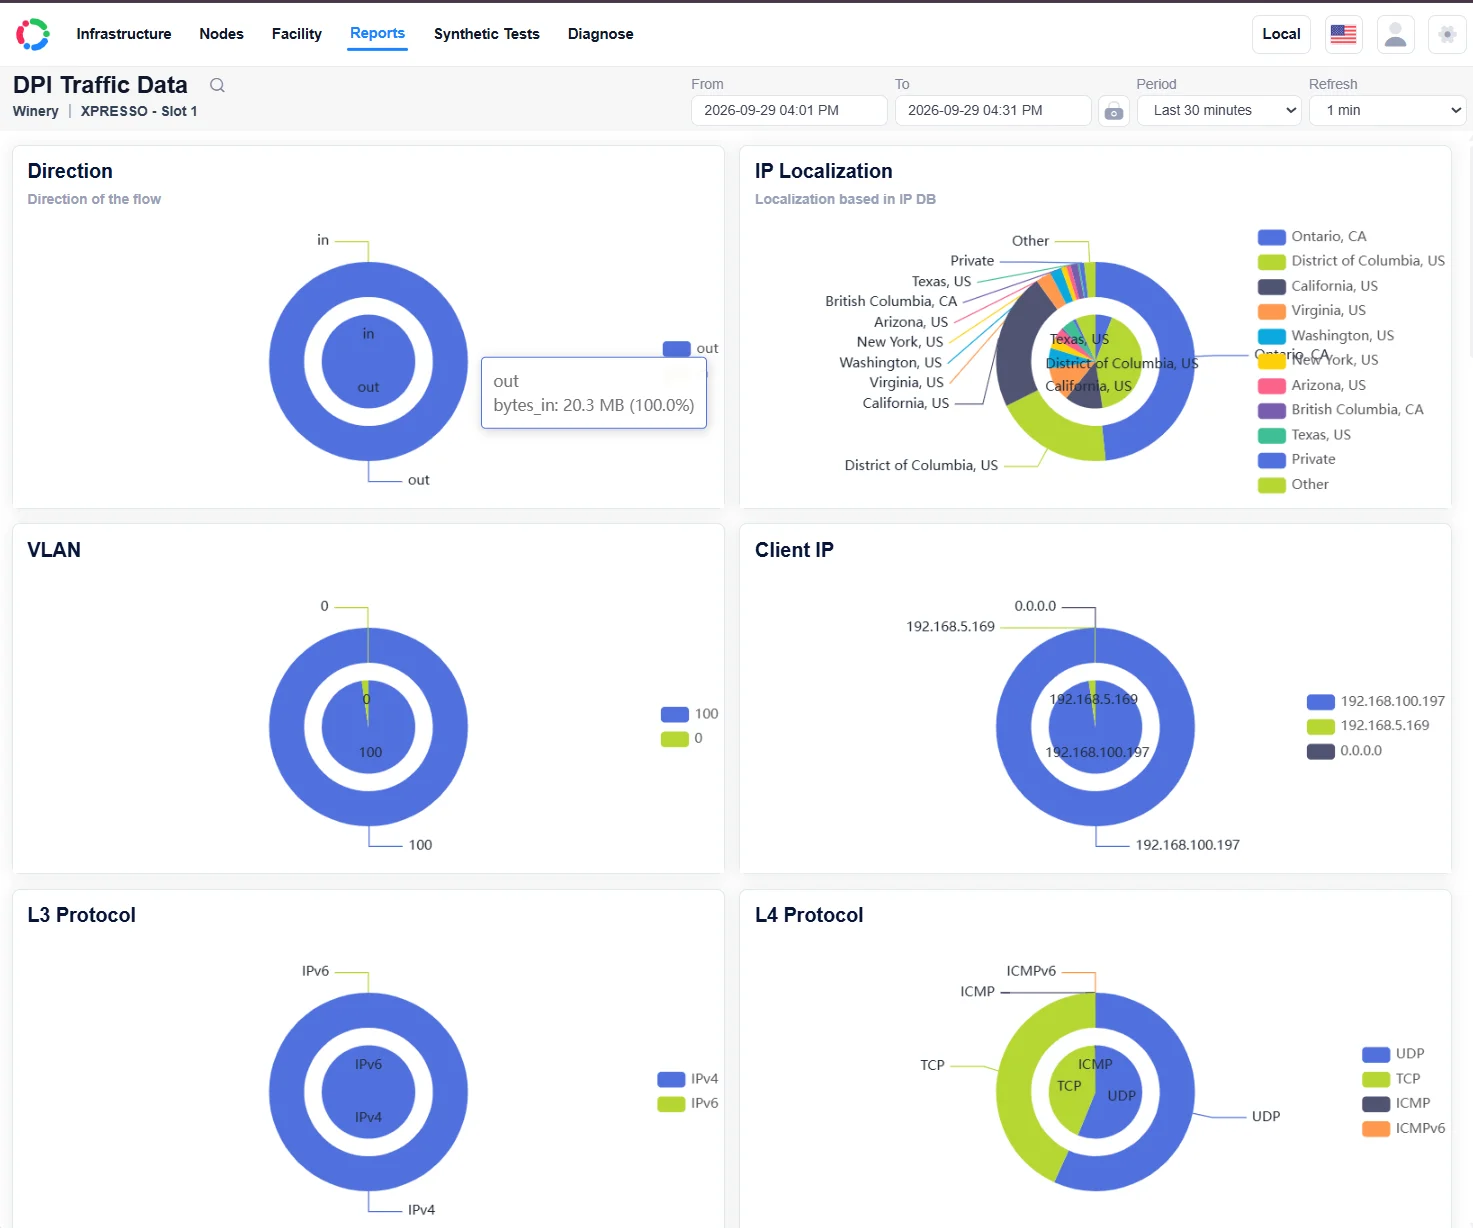Toggle the Virginia, US legend entry
1473x1228 pixels.
pyautogui.click(x=1312, y=311)
